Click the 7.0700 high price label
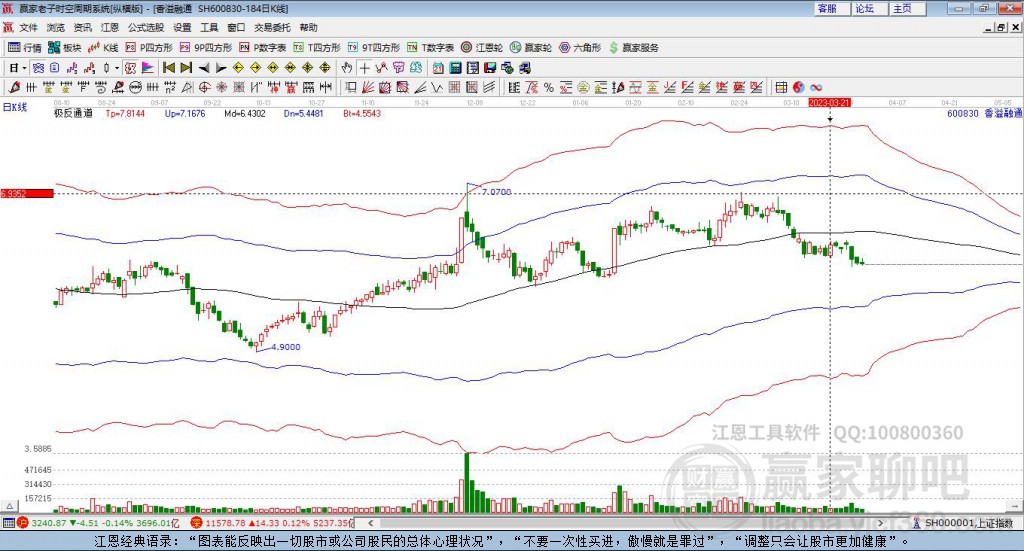This screenshot has height=551, width=1024. 497,192
